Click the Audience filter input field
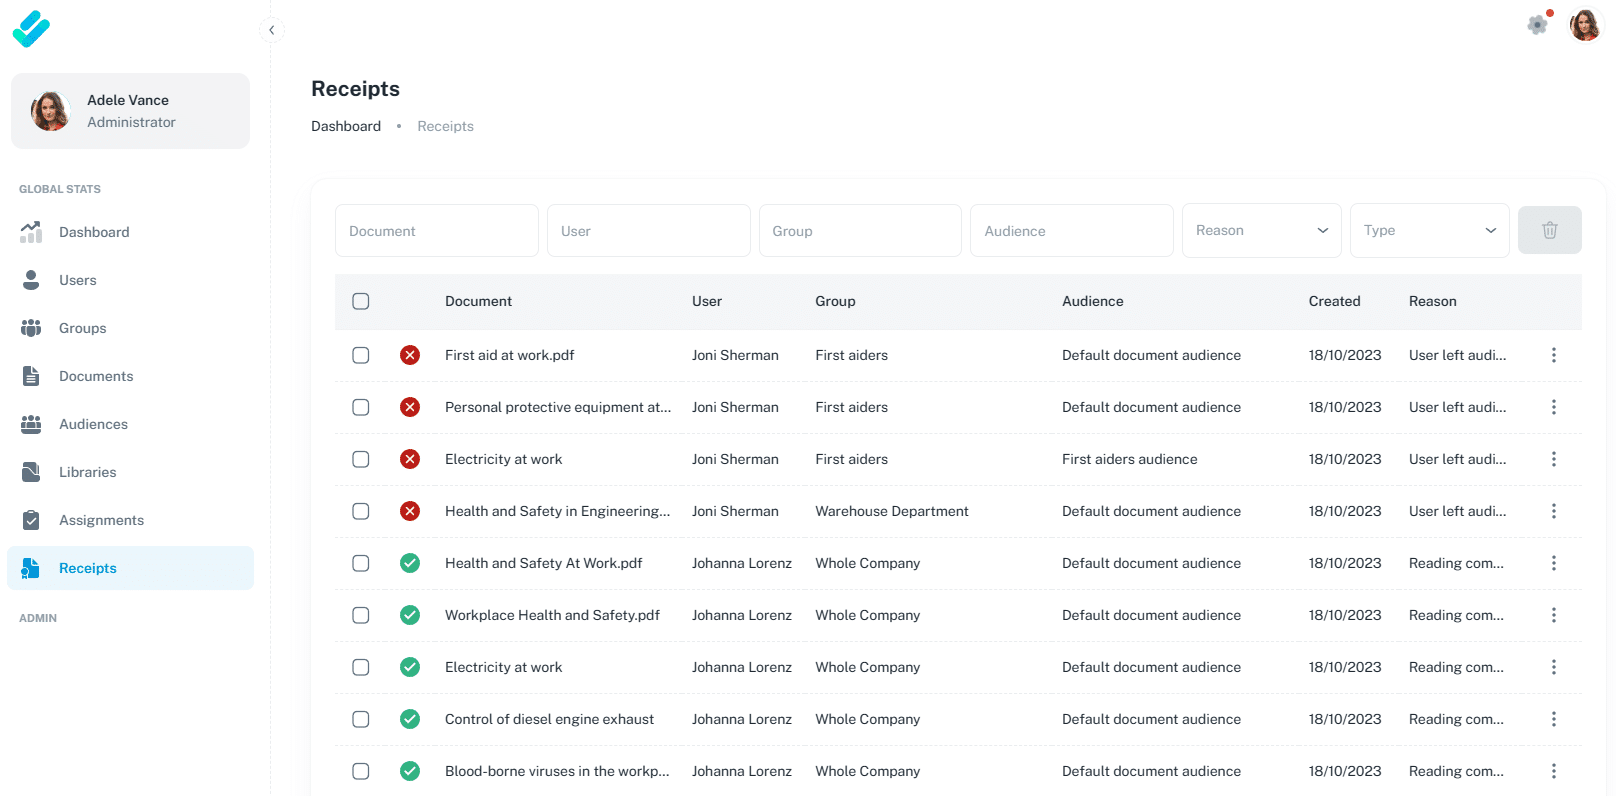1616x796 pixels. (1072, 231)
